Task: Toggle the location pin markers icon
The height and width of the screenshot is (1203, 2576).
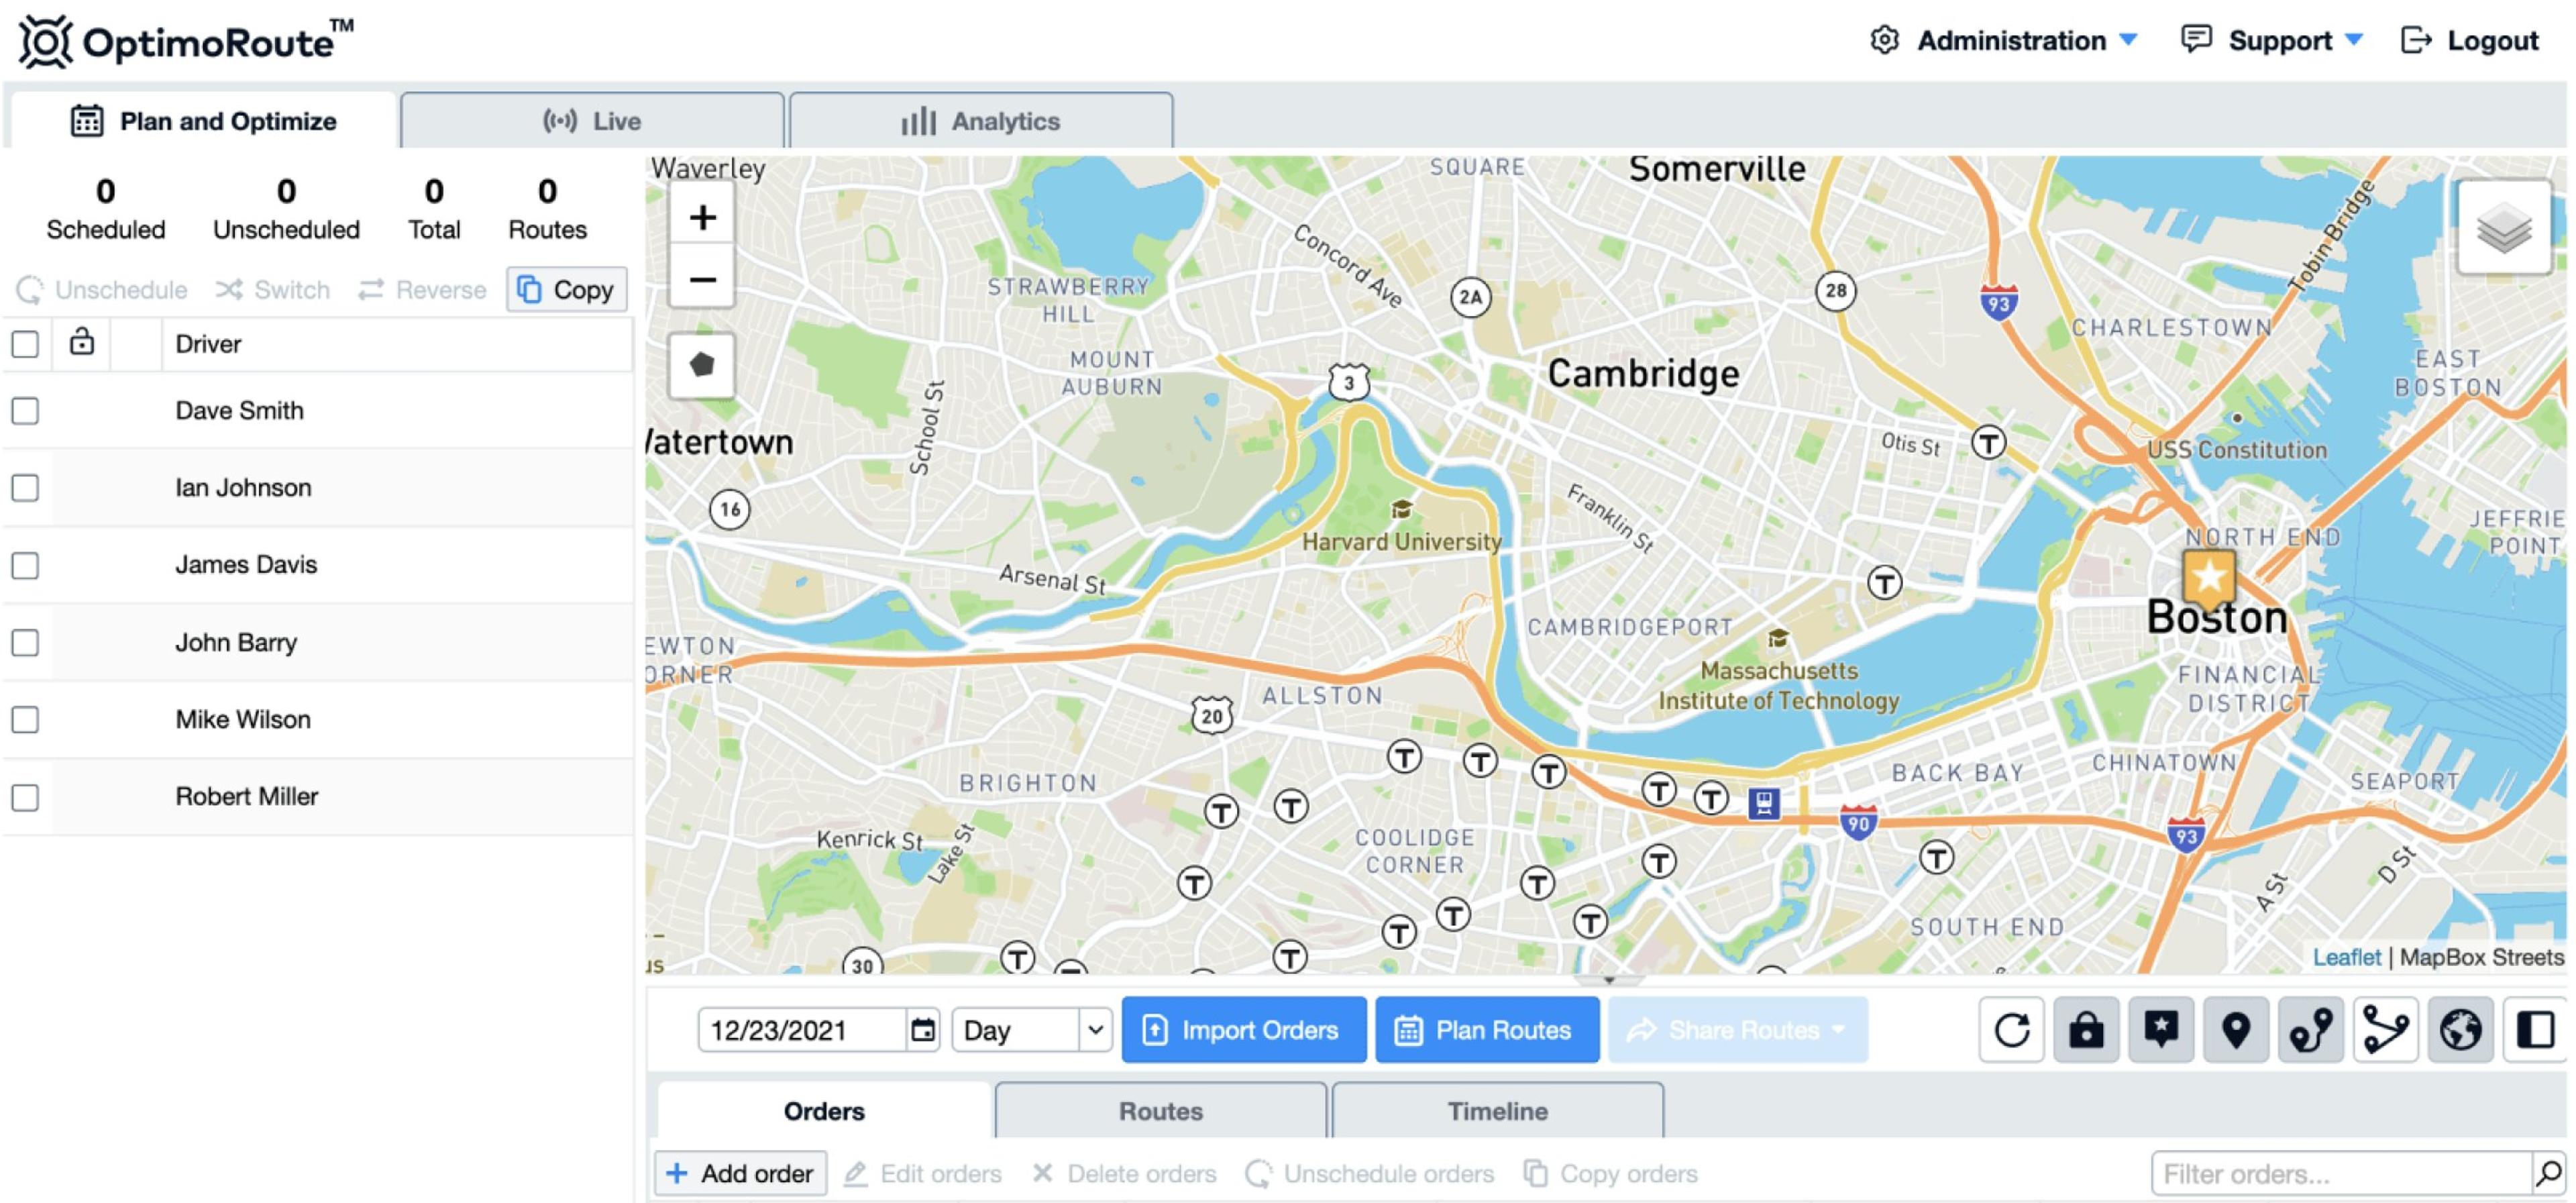Action: tap(2237, 1030)
